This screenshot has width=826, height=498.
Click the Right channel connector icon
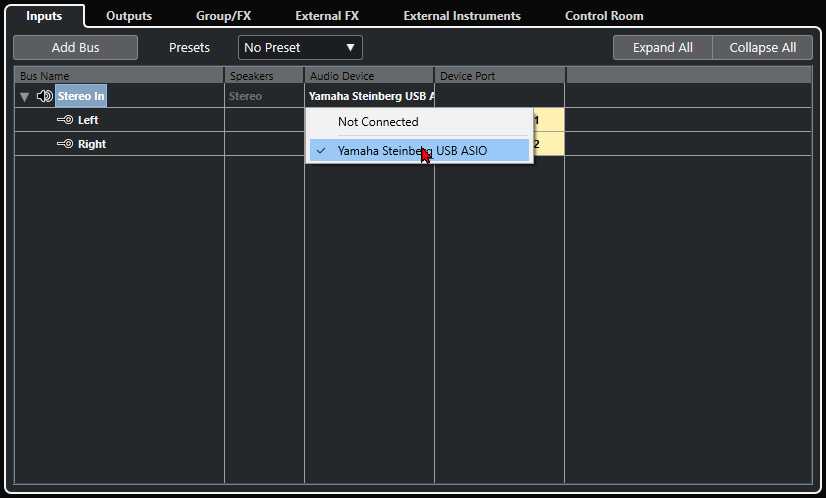[65, 144]
